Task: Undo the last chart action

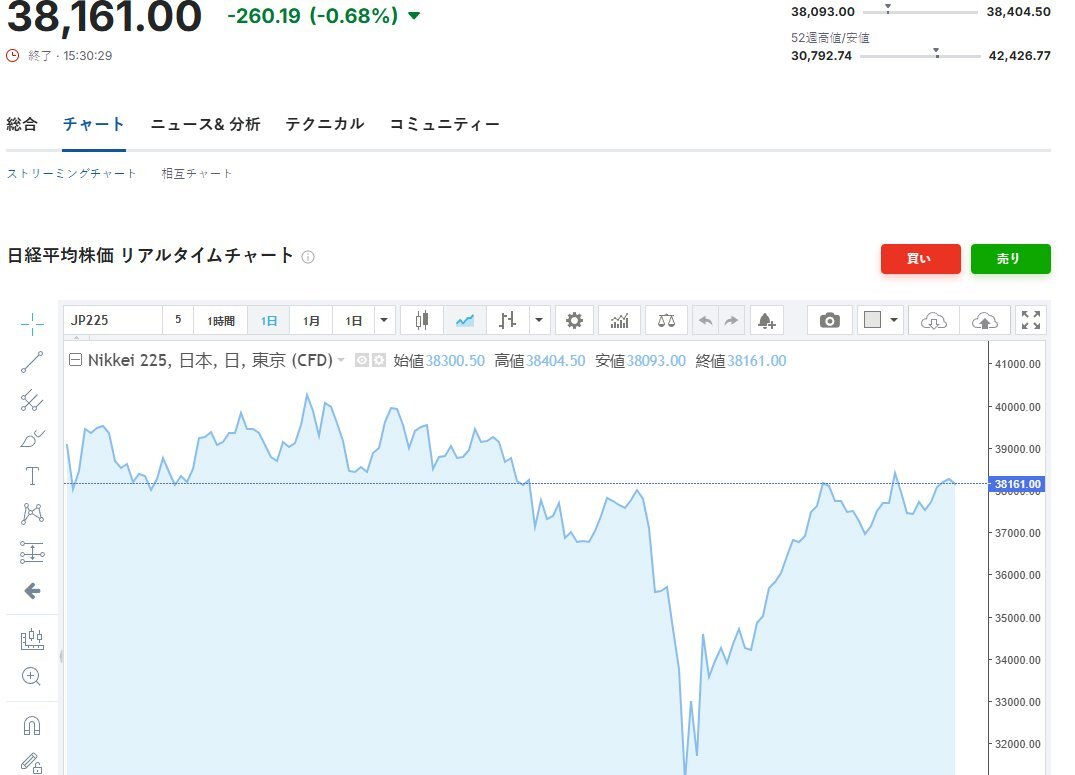Action: [x=705, y=320]
